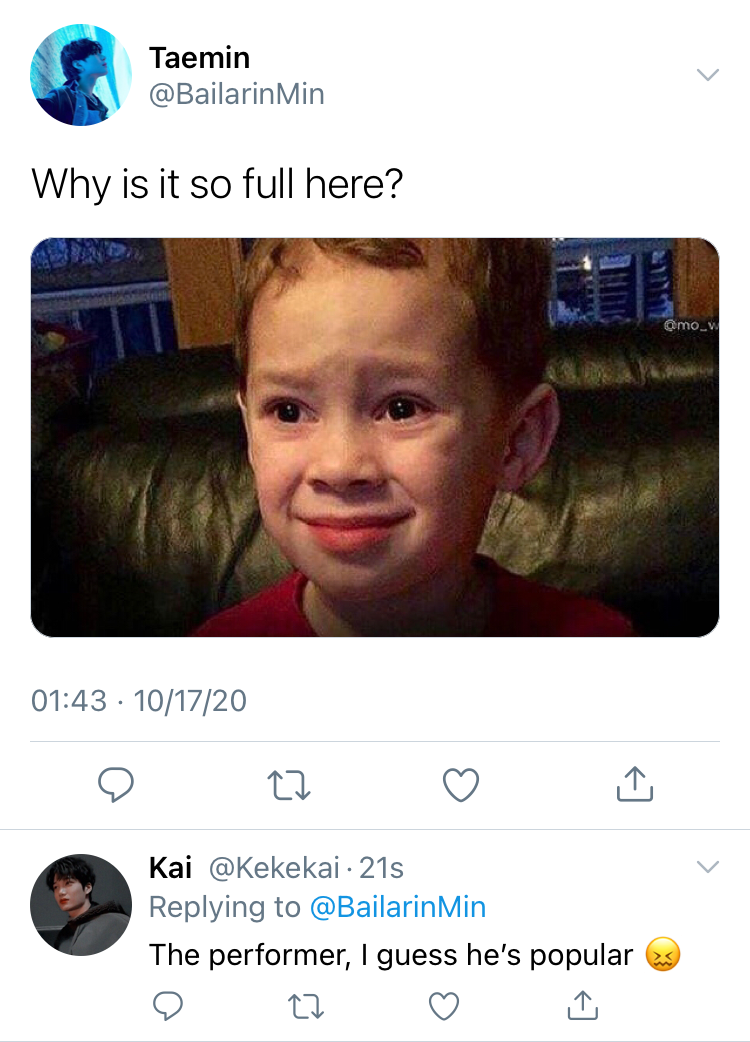
Task: Reply to Kai's comment
Action: [167, 1005]
